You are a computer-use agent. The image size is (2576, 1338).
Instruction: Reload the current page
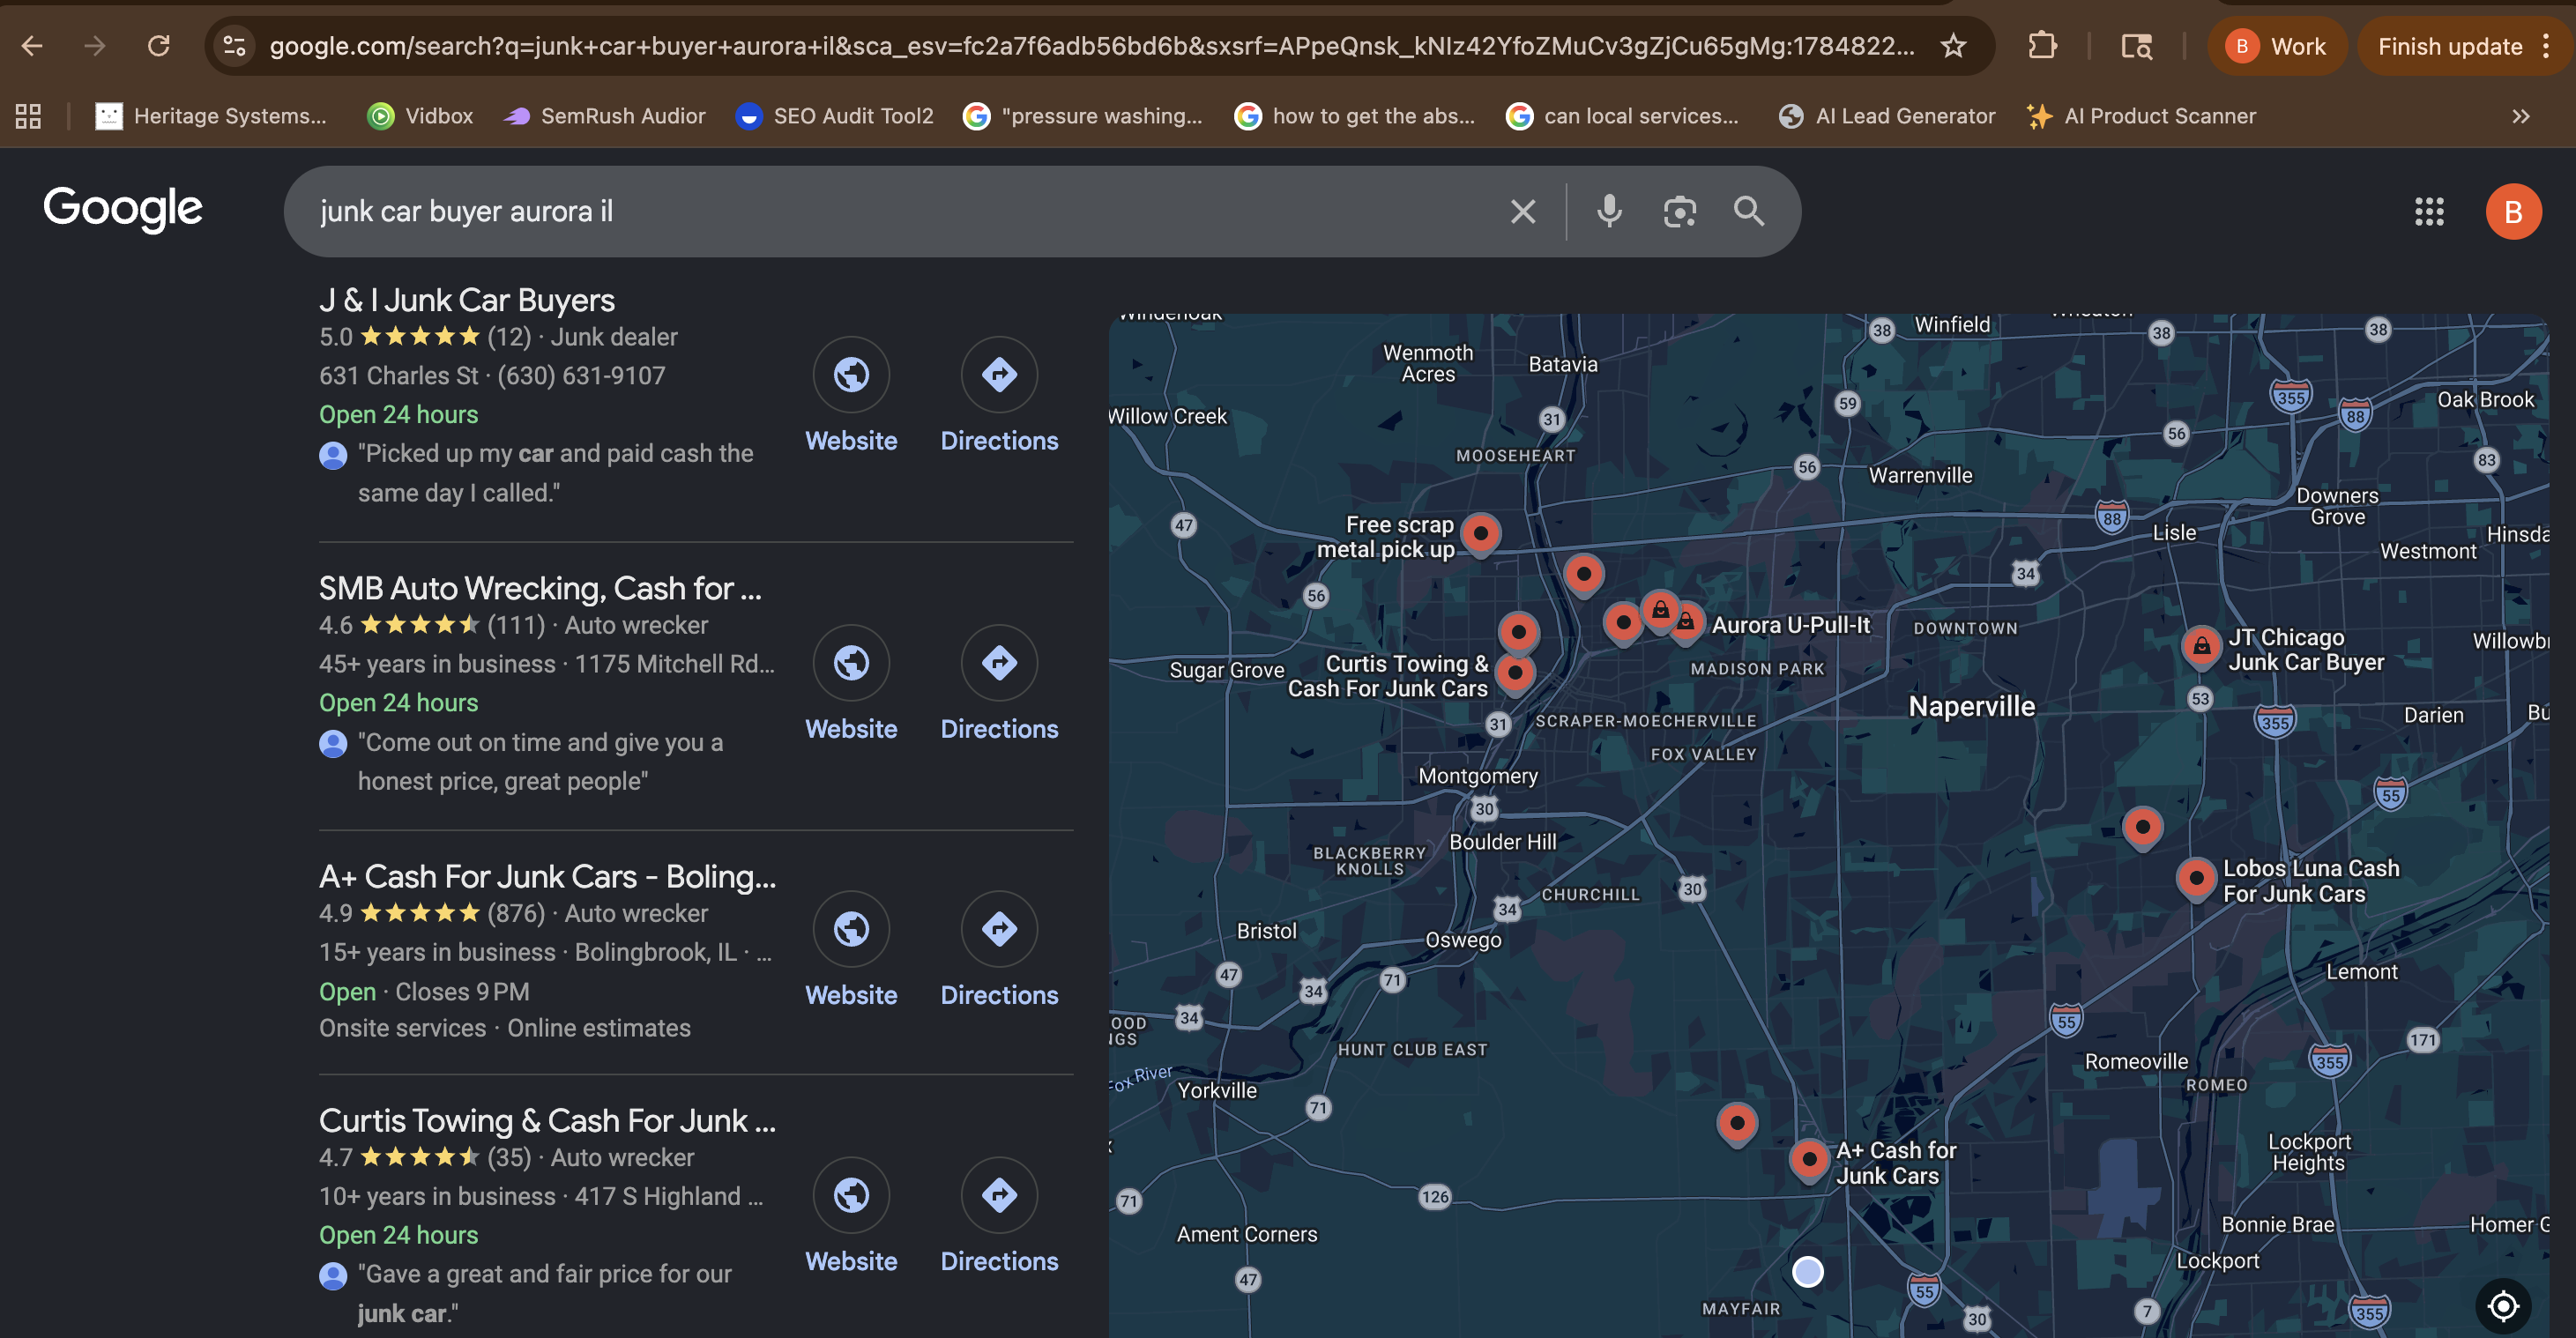158,46
